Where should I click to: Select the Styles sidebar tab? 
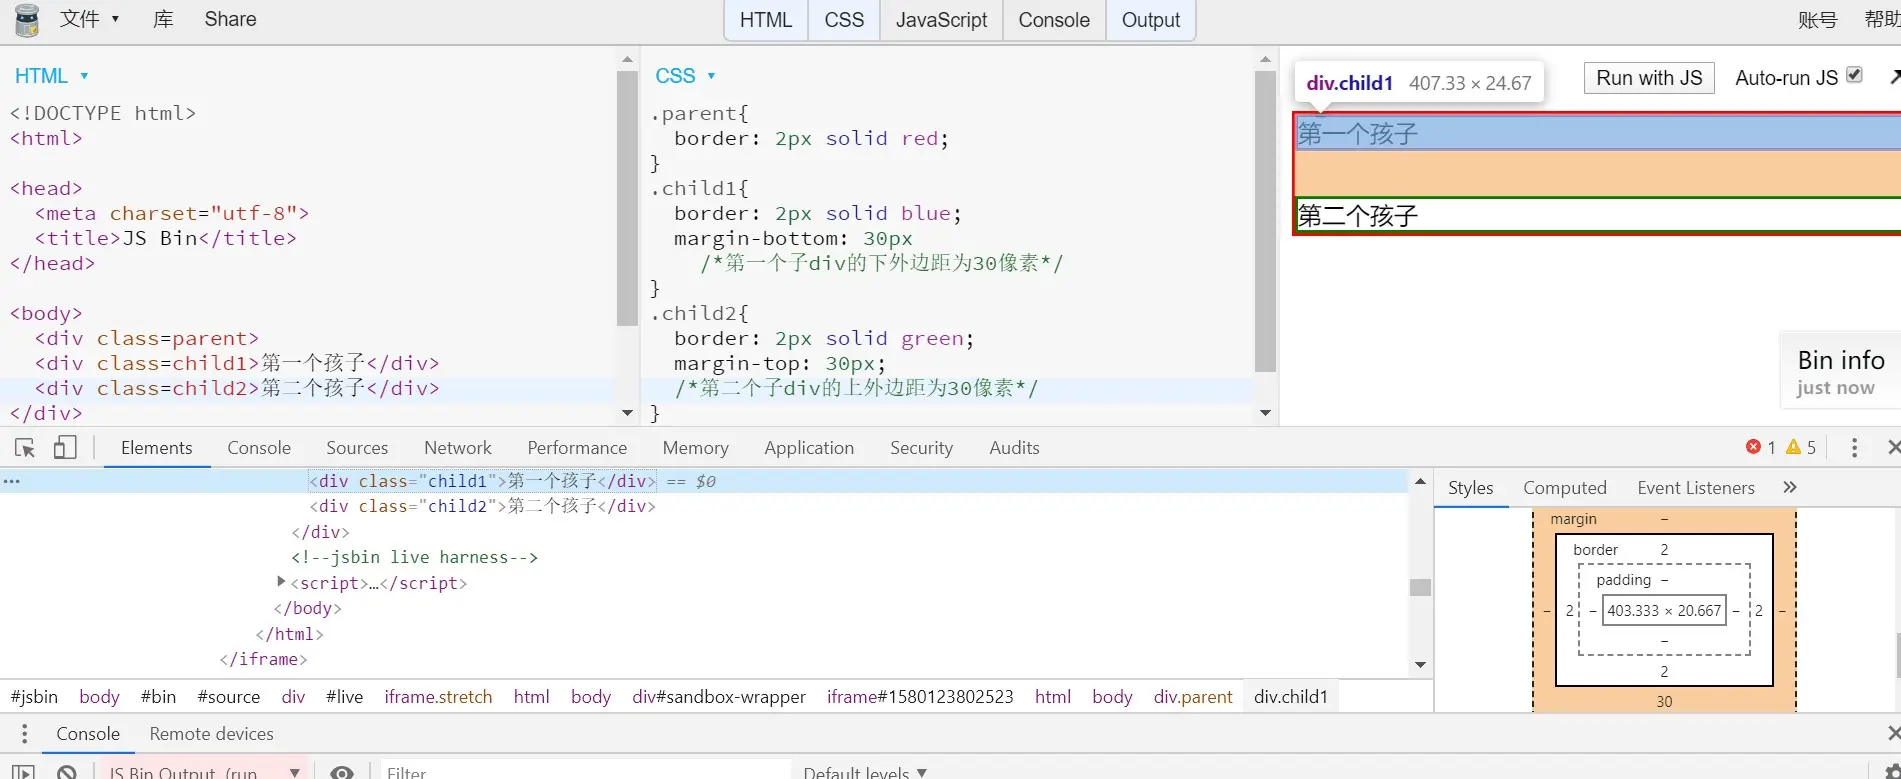click(x=1470, y=488)
